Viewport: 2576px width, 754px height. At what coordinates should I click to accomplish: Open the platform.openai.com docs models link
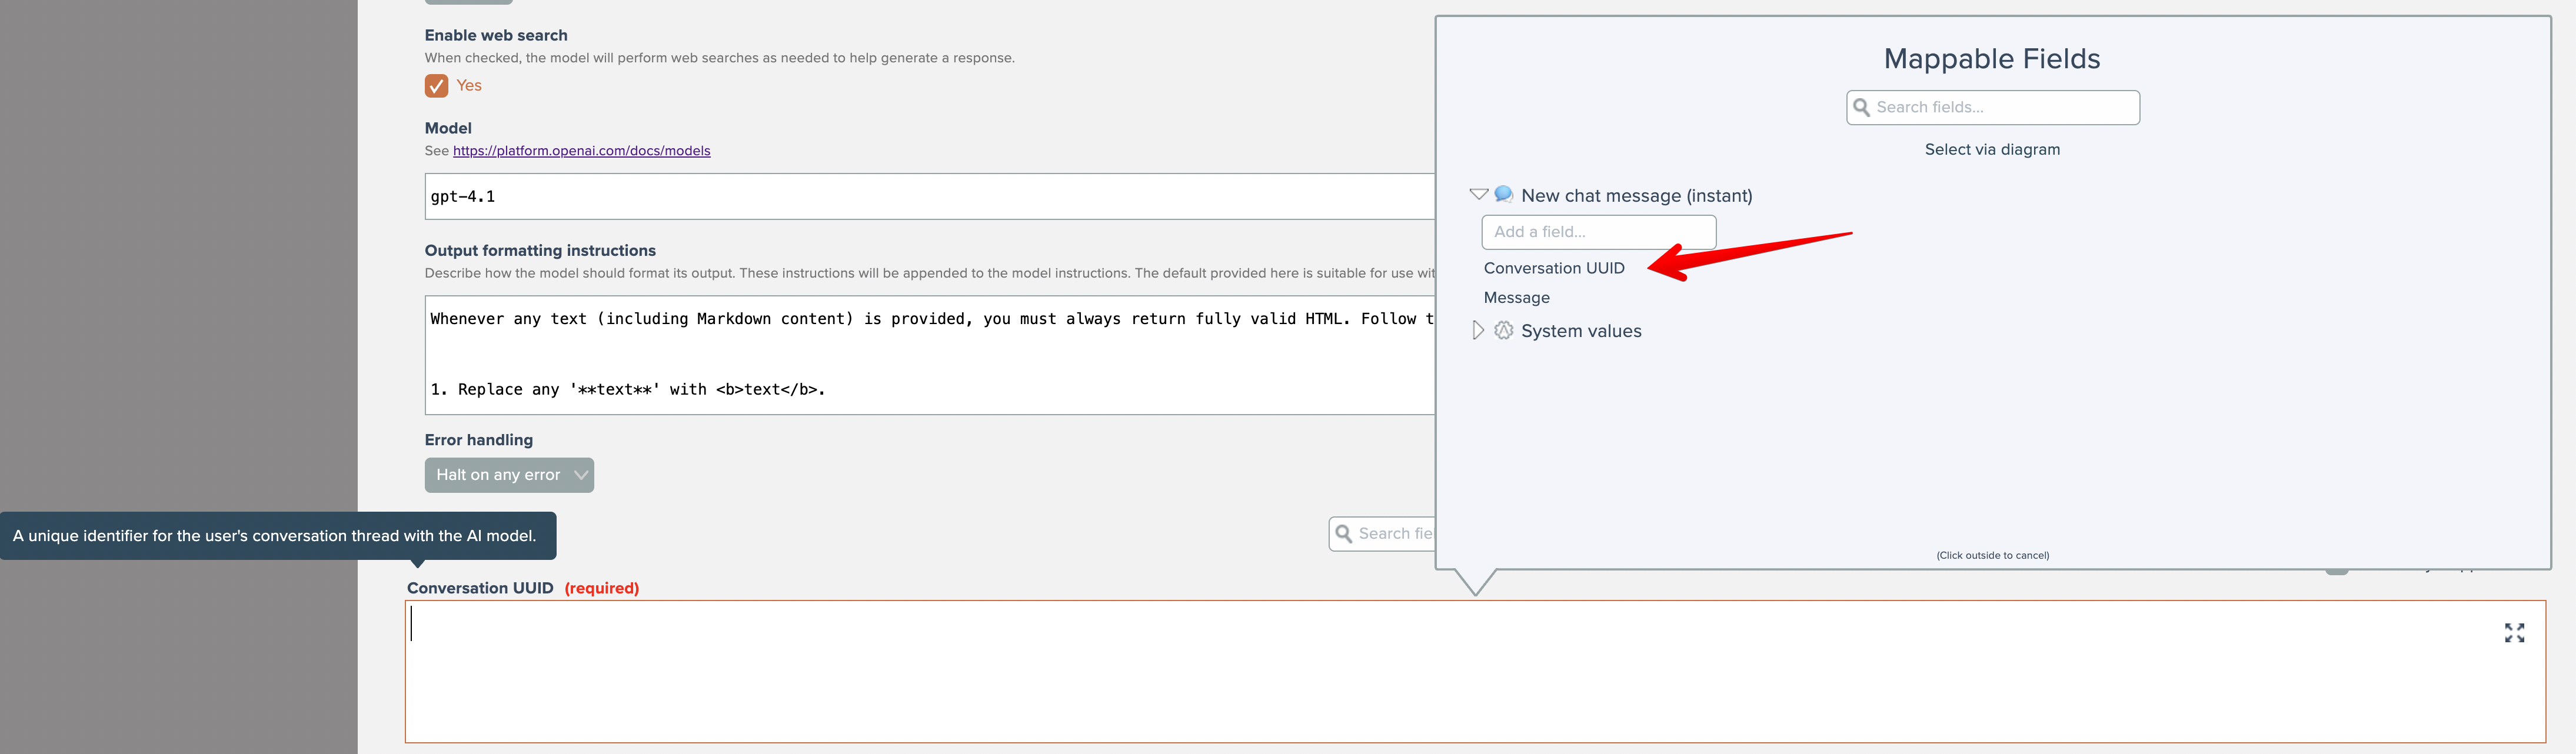pyautogui.click(x=581, y=151)
